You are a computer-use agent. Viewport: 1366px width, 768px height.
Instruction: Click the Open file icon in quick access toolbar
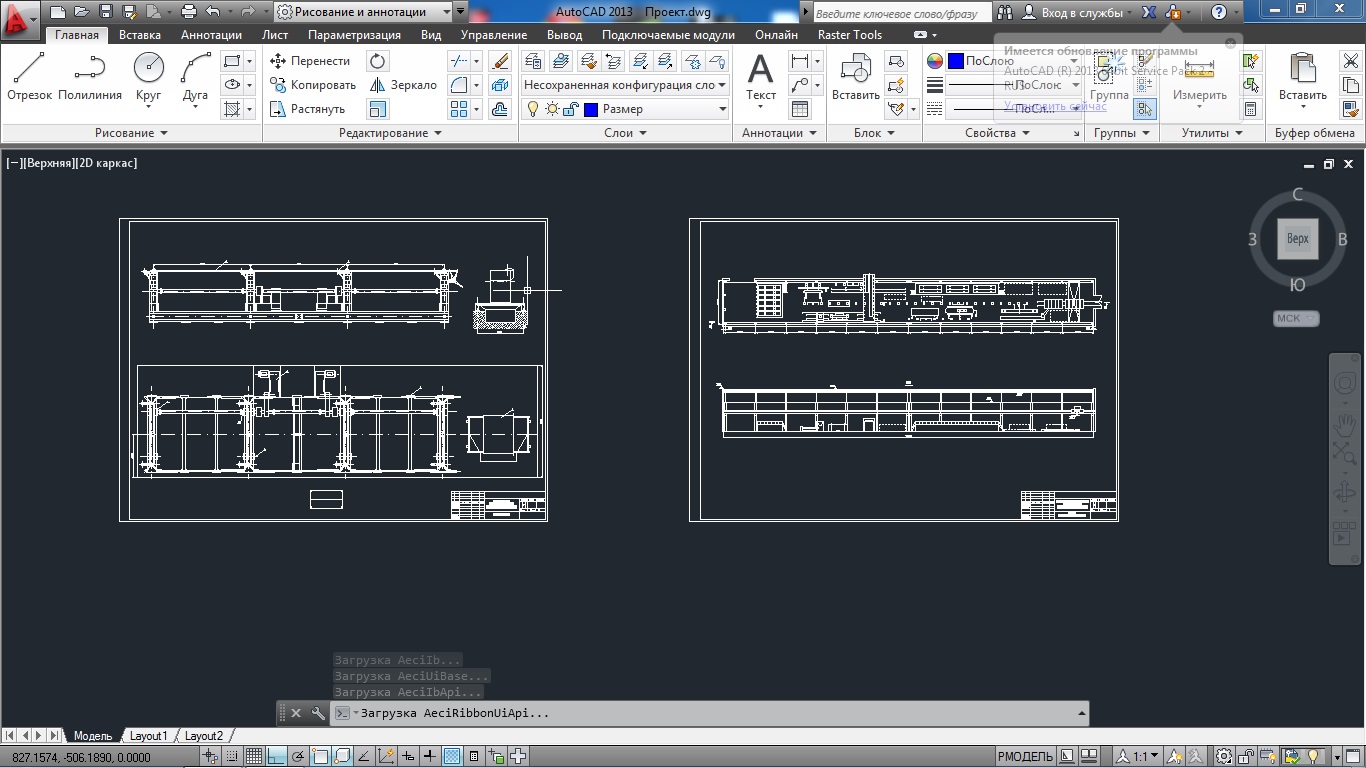[x=82, y=12]
